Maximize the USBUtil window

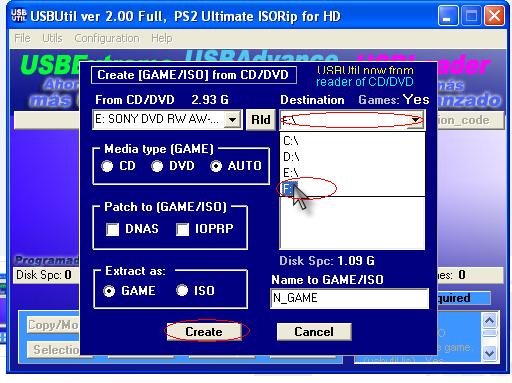click(471, 15)
